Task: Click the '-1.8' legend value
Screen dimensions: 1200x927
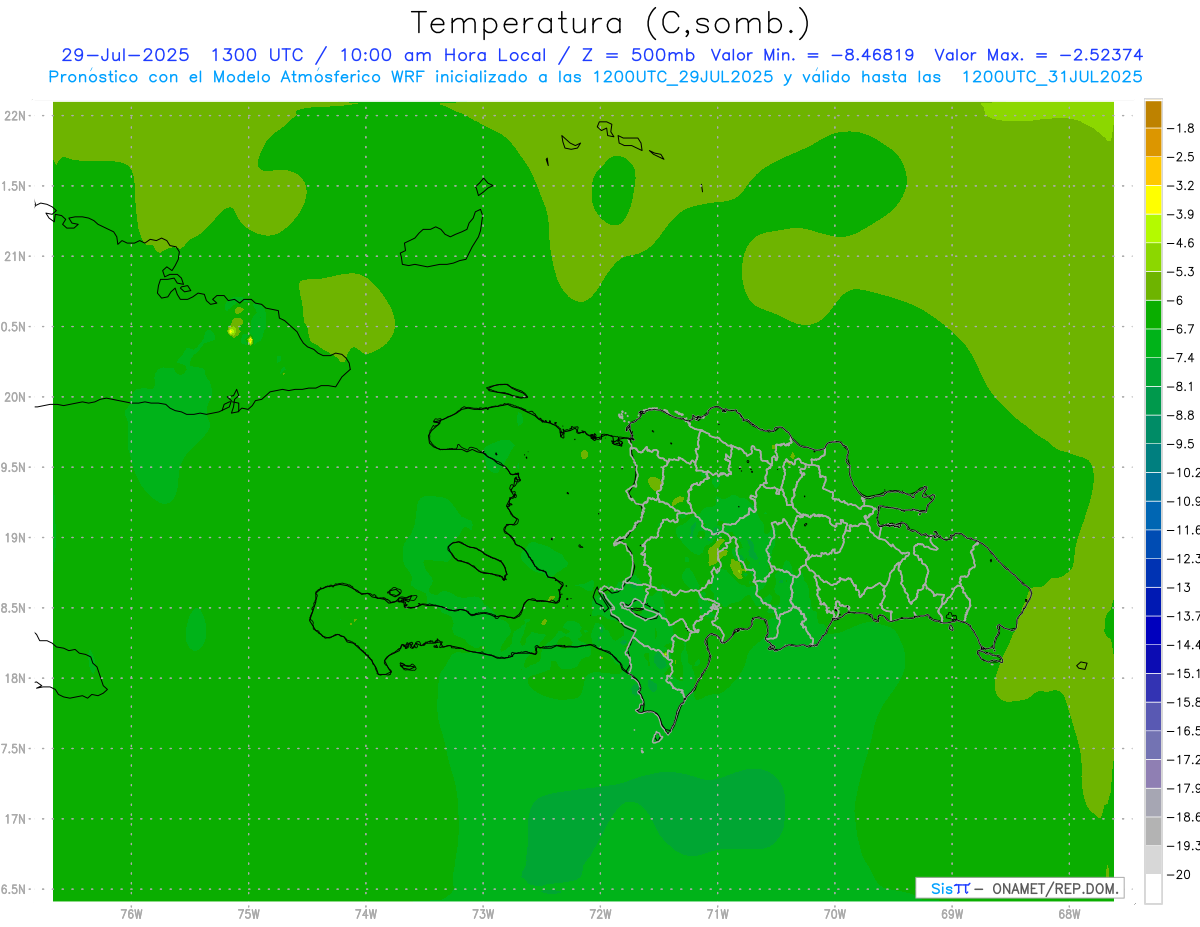Action: pyautogui.click(x=1181, y=128)
